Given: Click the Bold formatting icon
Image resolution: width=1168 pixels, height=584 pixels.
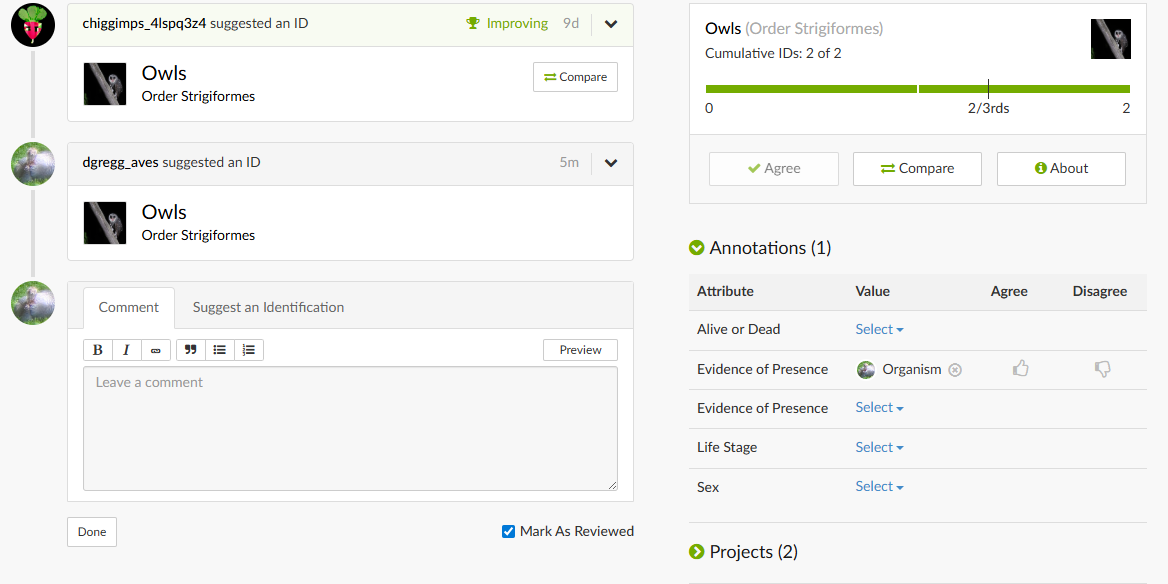Looking at the screenshot, I should coord(98,350).
